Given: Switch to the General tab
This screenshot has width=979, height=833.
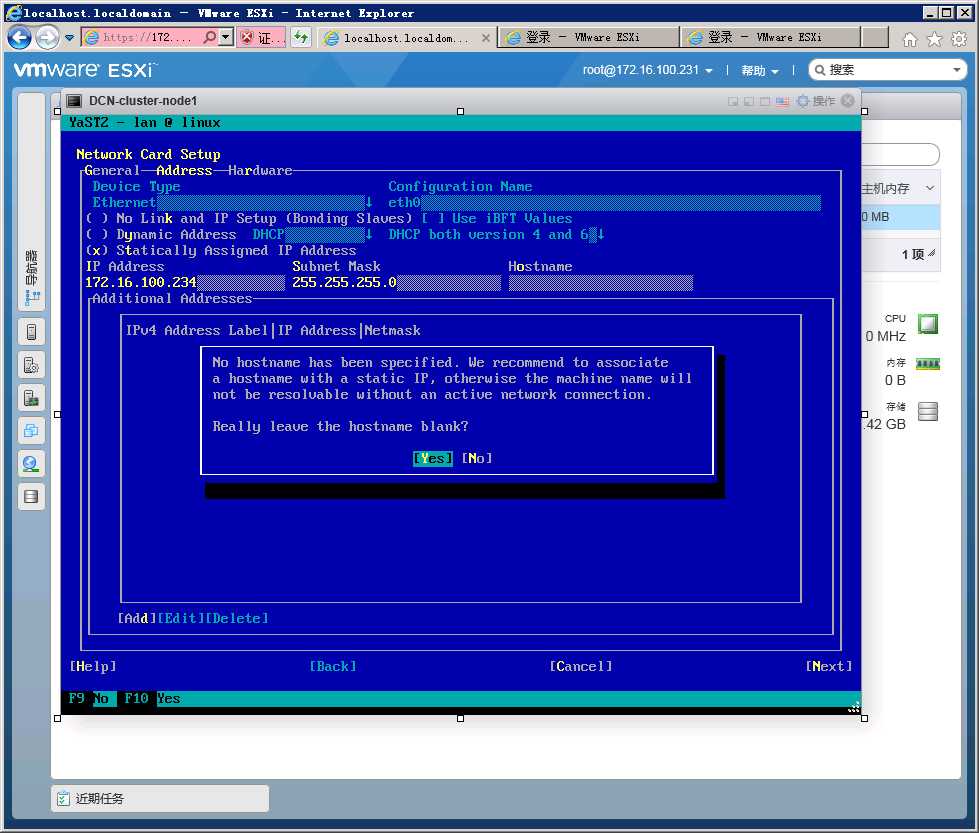Looking at the screenshot, I should coord(112,170).
